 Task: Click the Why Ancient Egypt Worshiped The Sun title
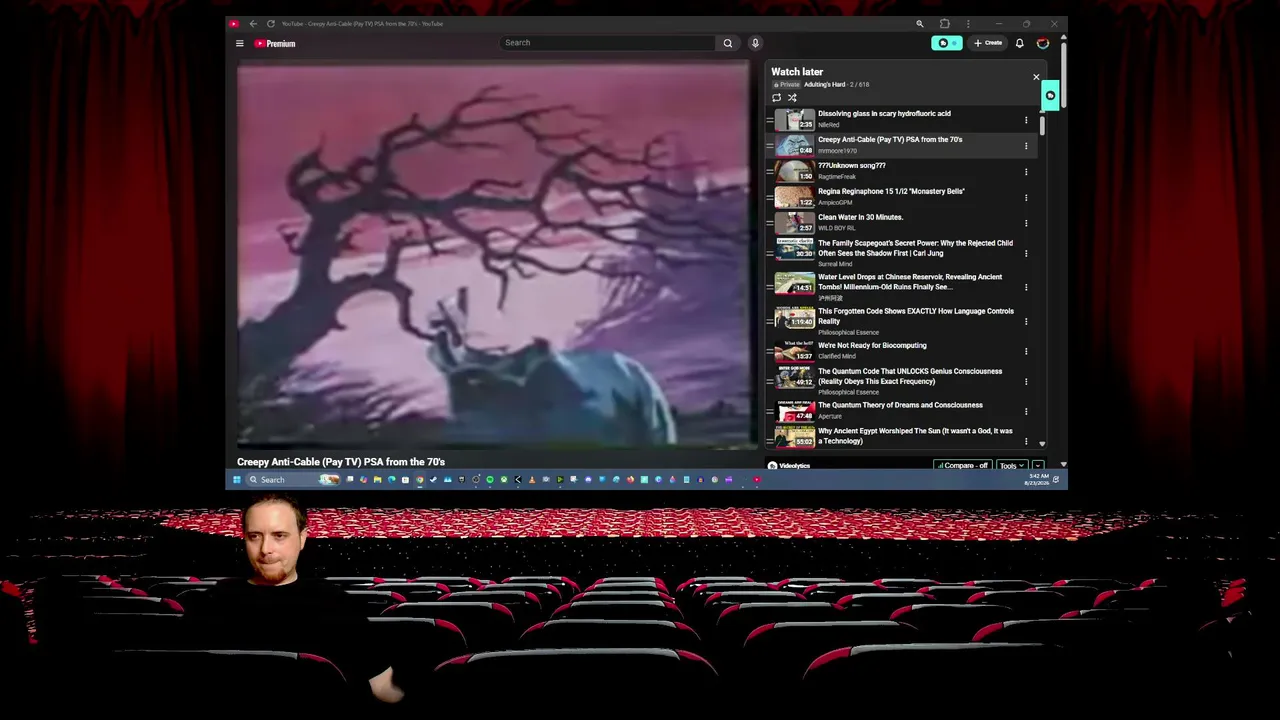[915, 436]
